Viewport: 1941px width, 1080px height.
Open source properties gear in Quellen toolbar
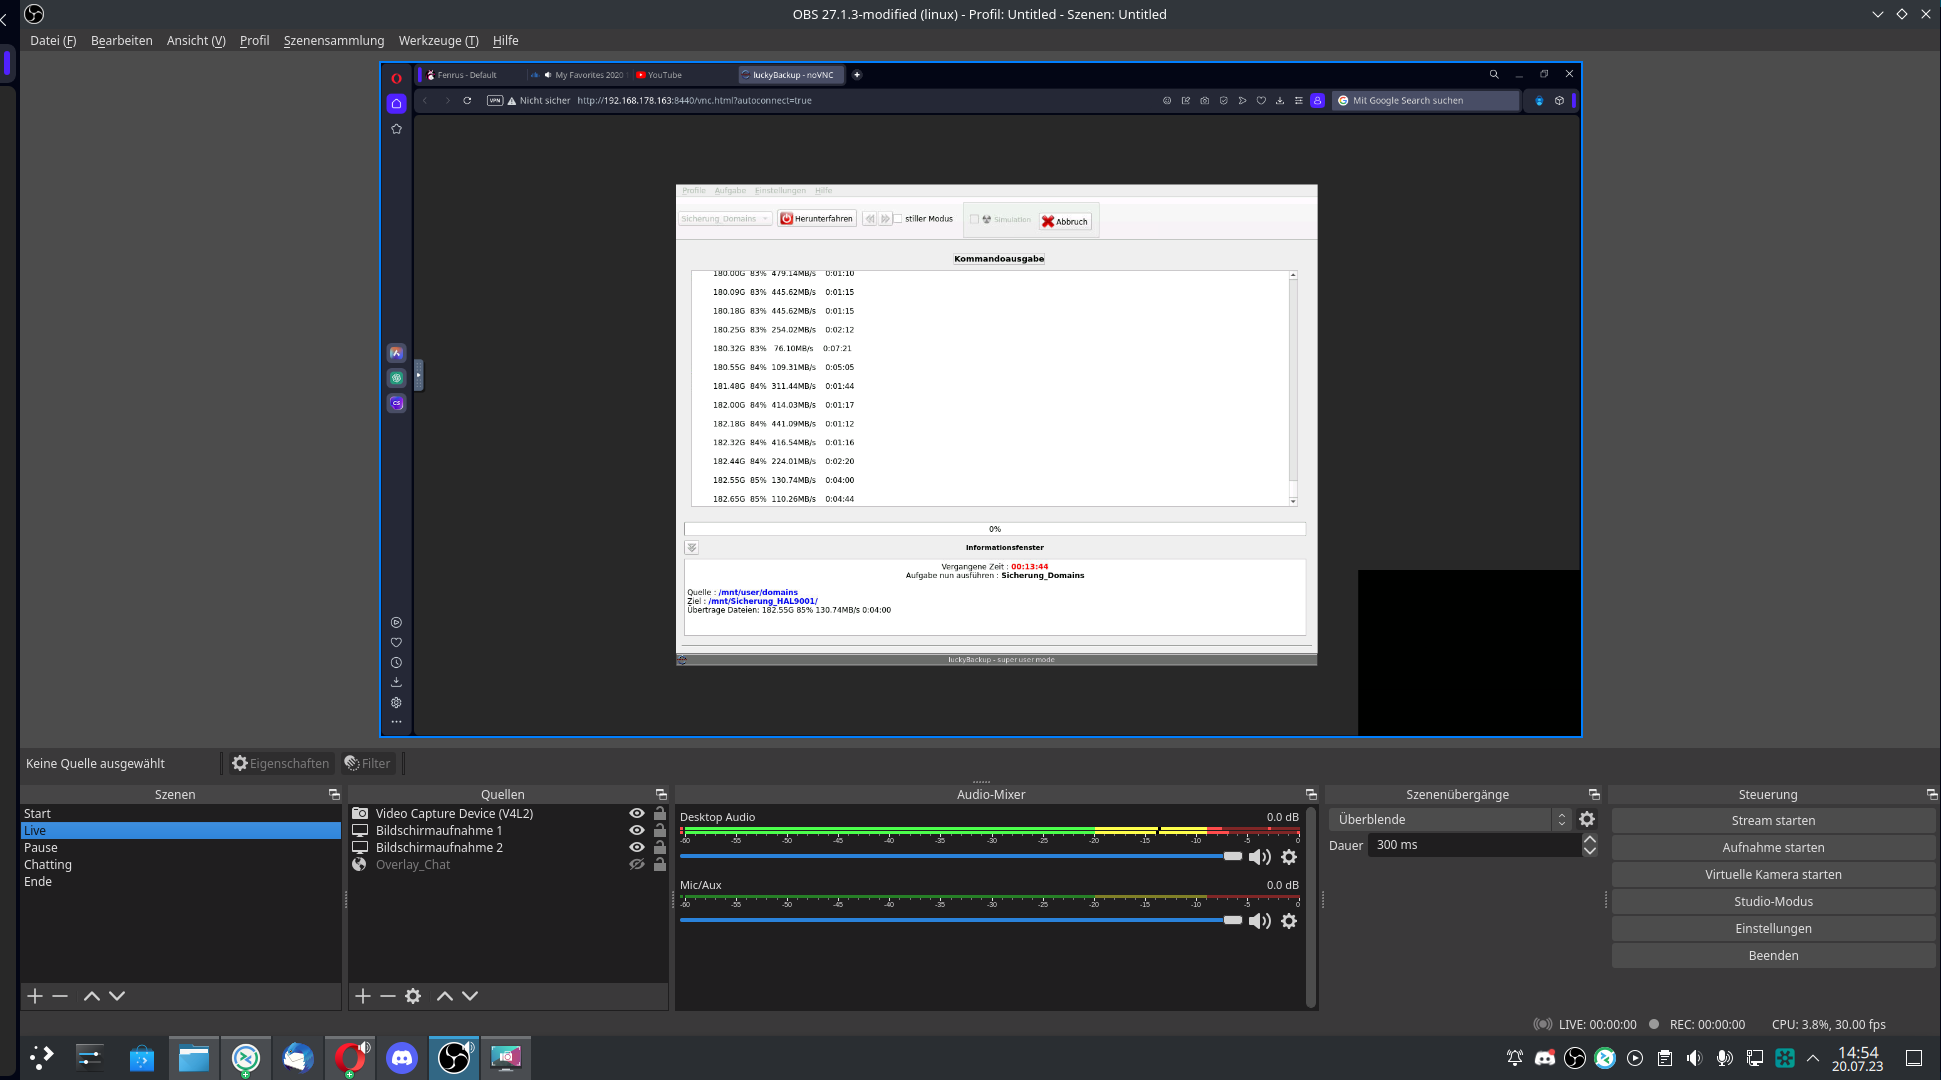tap(413, 996)
